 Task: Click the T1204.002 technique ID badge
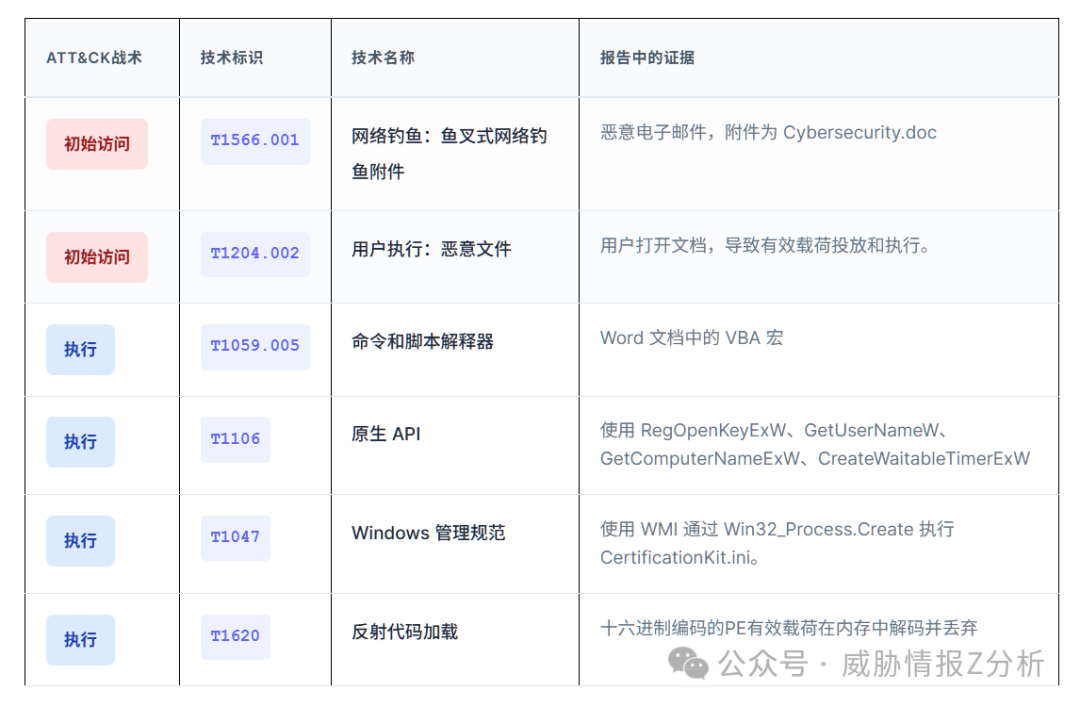255,254
